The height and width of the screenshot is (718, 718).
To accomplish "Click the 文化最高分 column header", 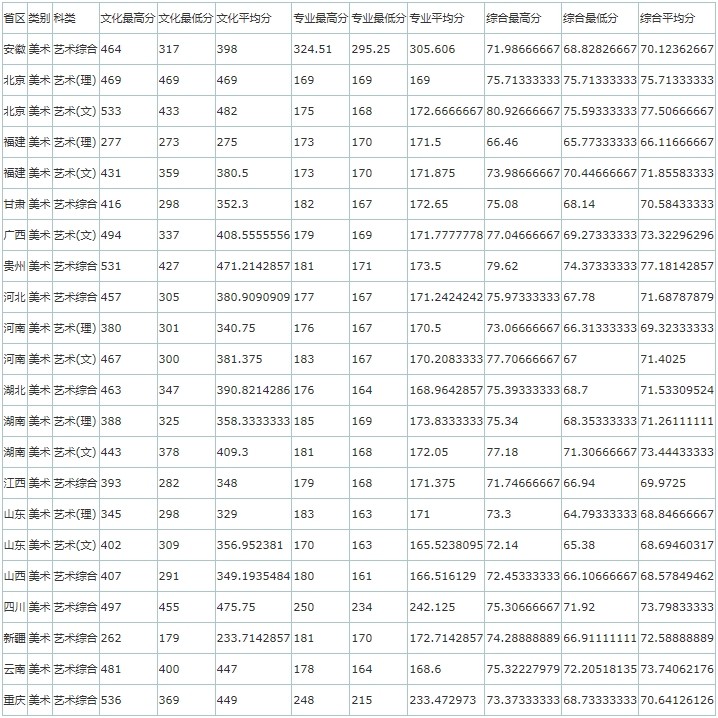I will tap(127, 19).
